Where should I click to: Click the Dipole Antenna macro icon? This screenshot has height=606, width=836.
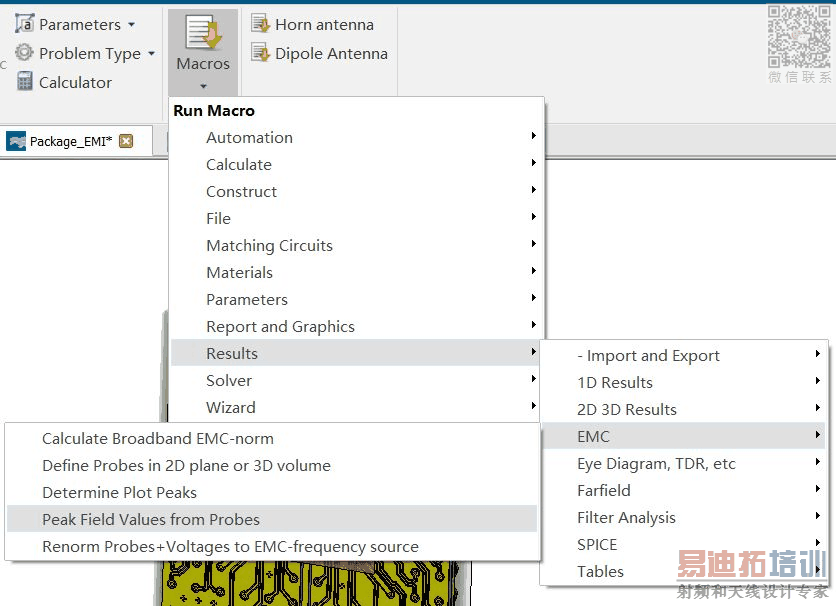click(261, 53)
